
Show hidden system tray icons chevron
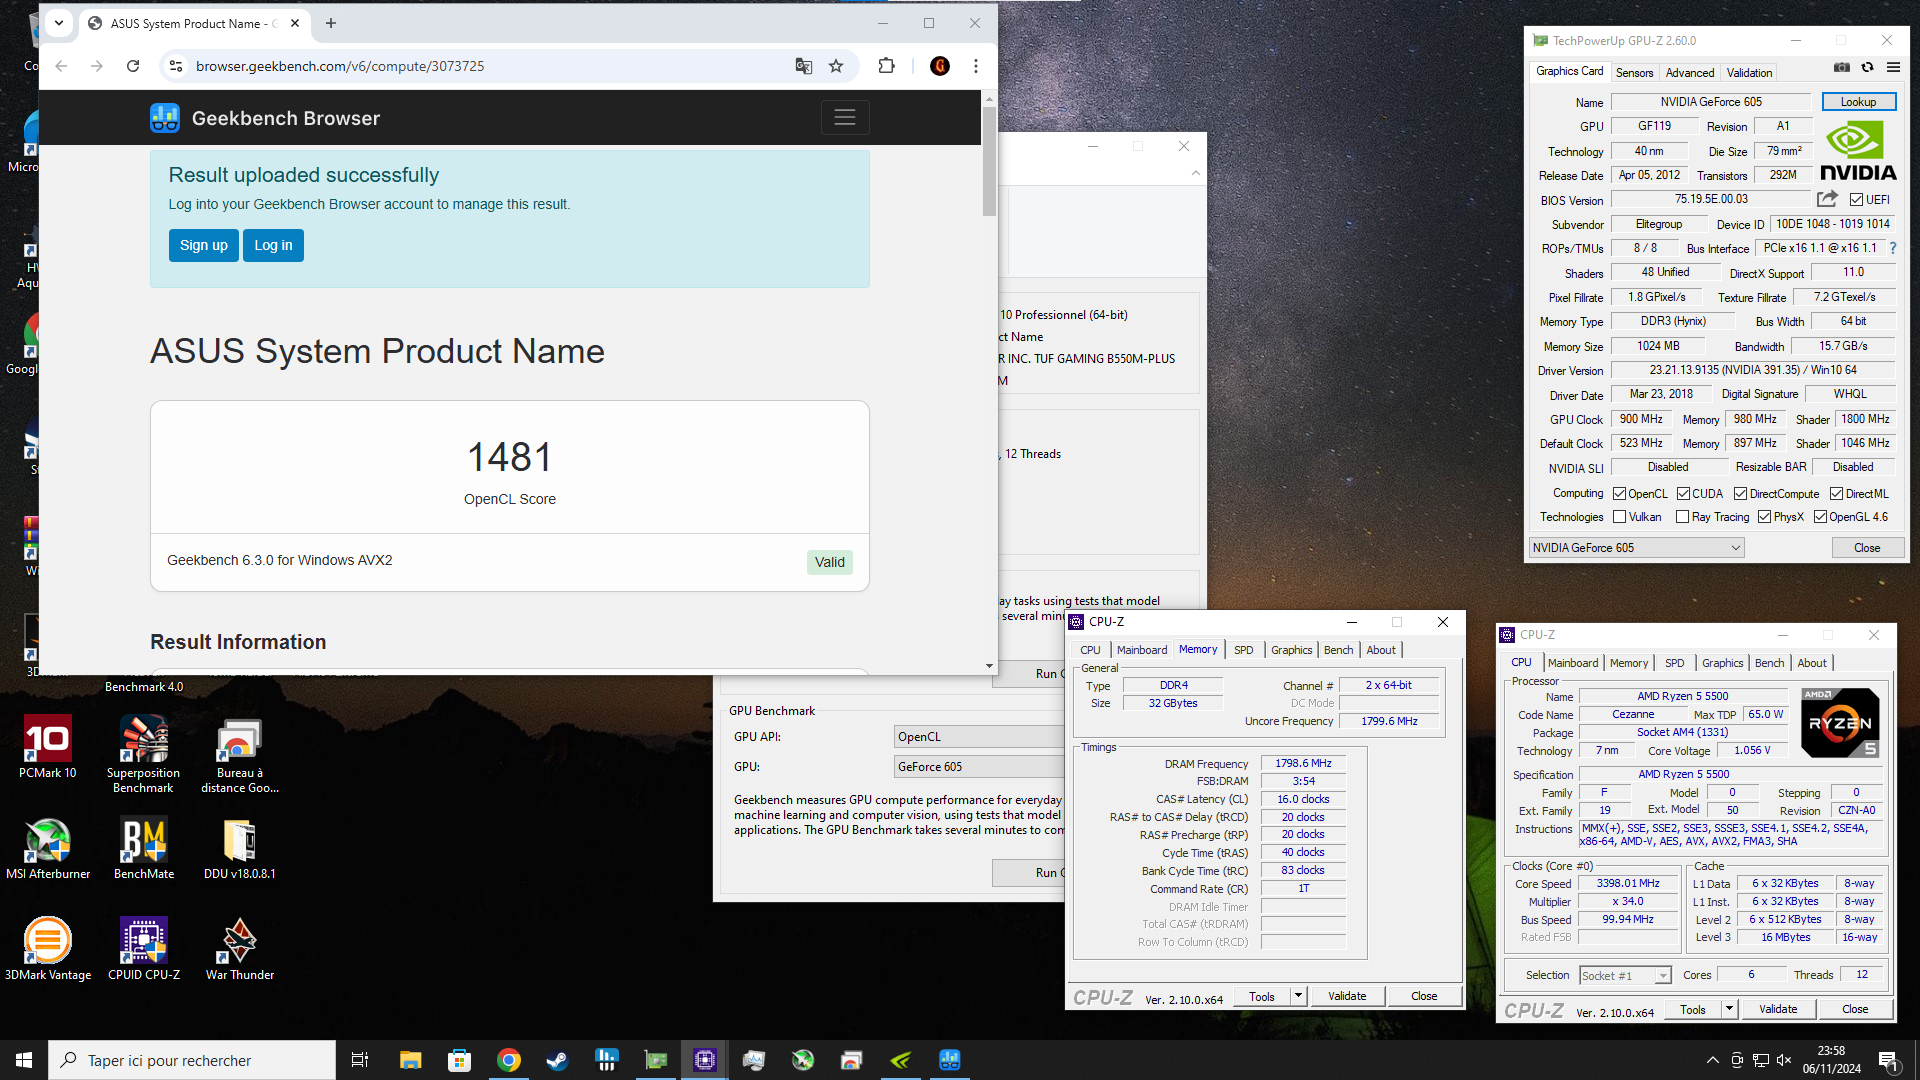tap(1712, 1060)
